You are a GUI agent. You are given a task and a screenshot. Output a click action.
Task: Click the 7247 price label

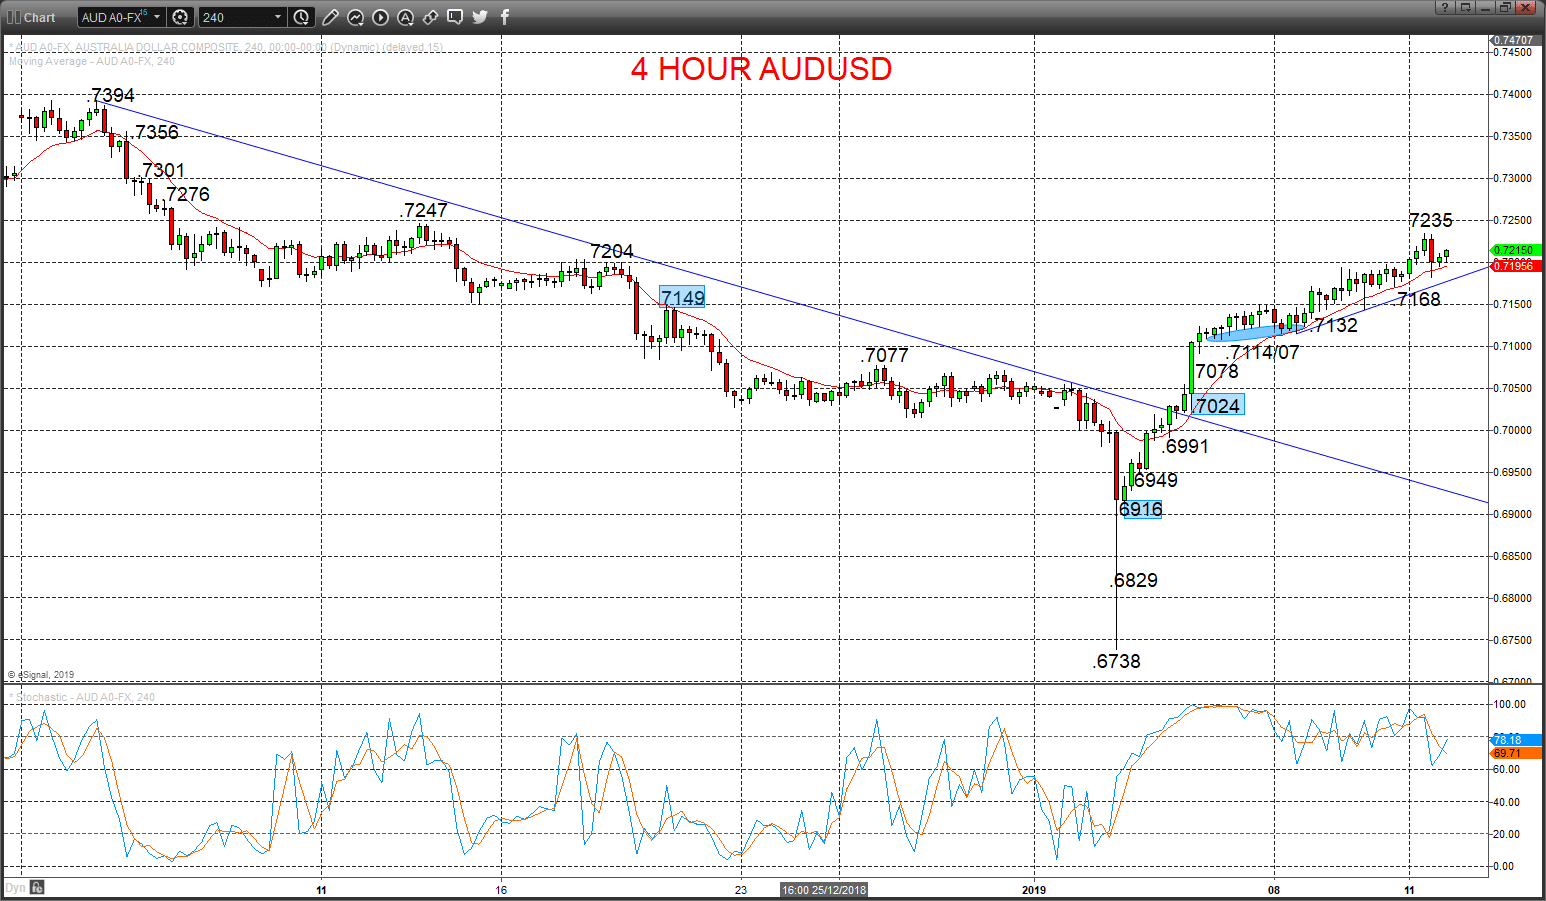tap(424, 210)
